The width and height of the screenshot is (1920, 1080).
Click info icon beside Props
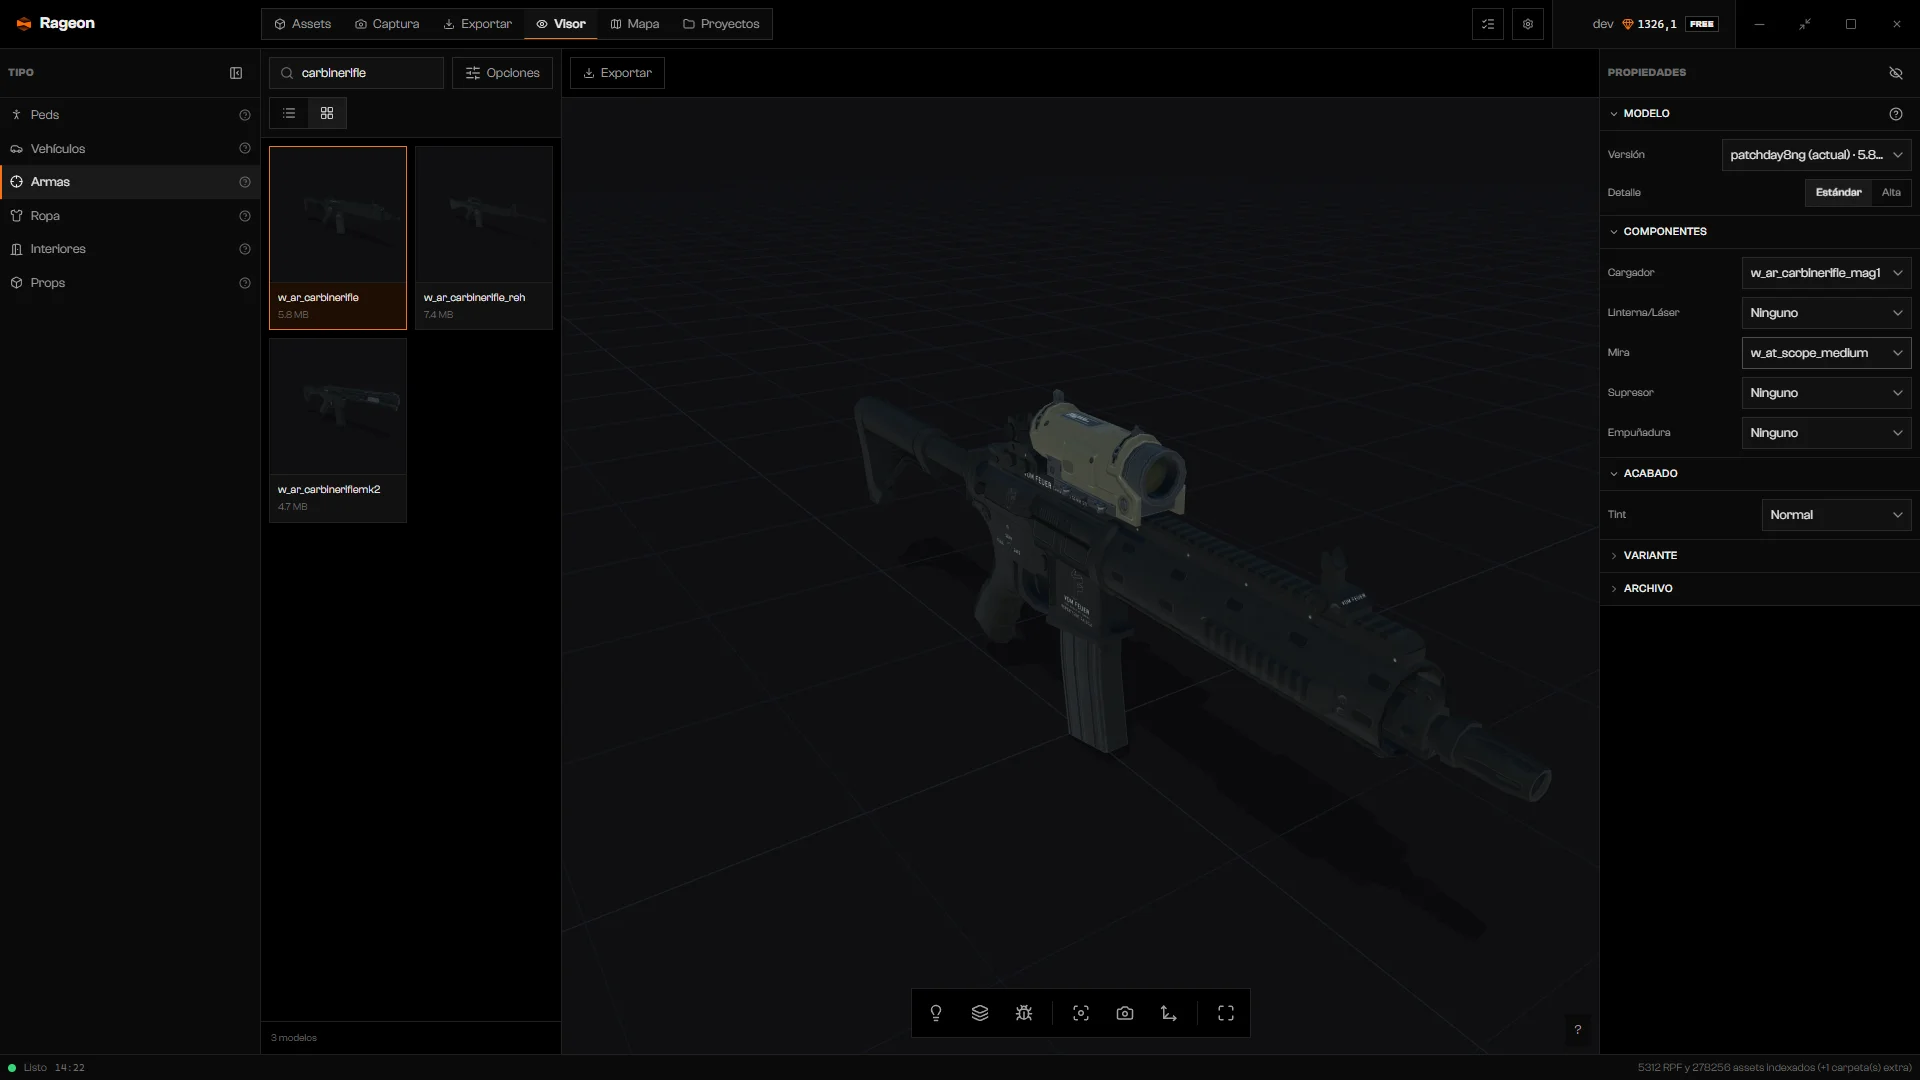pyautogui.click(x=245, y=283)
